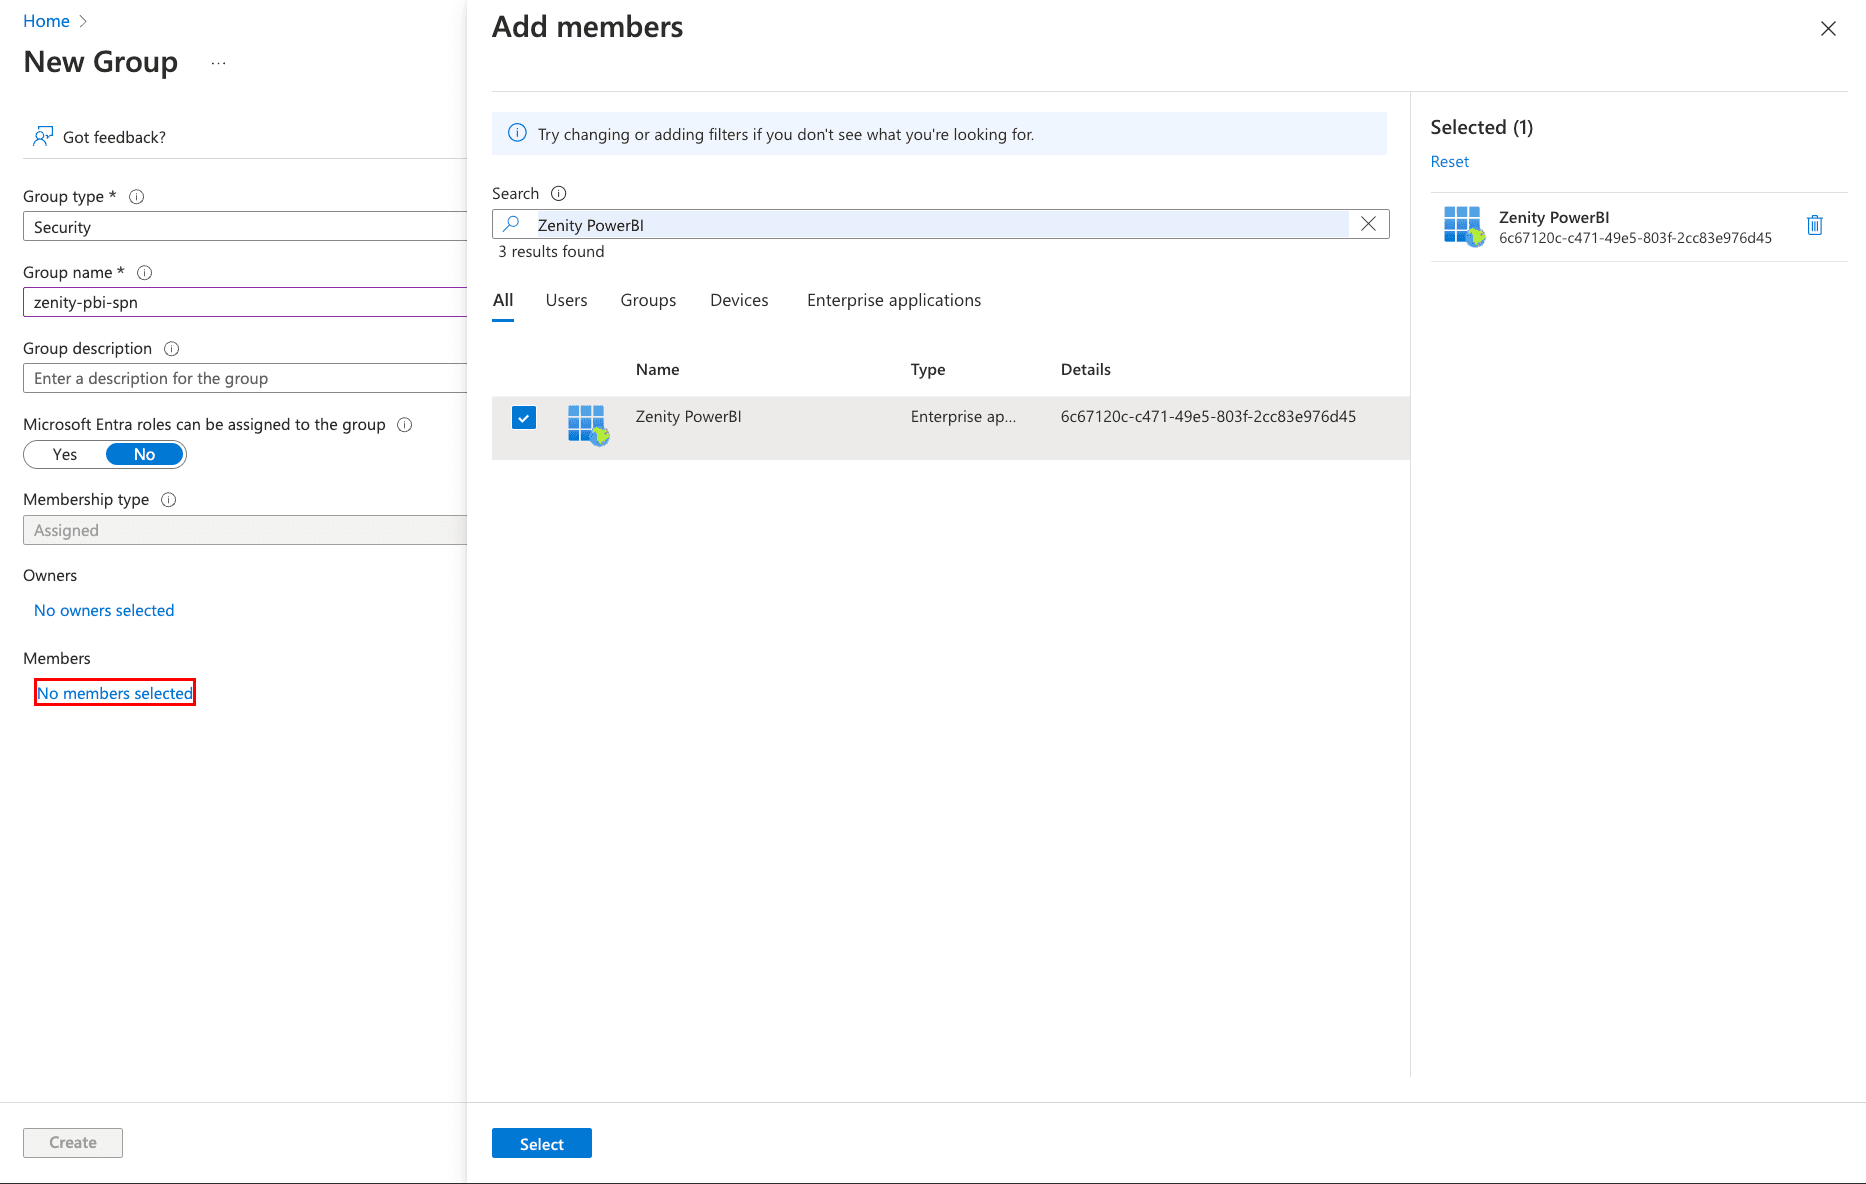Image resolution: width=1866 pixels, height=1184 pixels.
Task: Focus the Group description field
Action: [245, 378]
